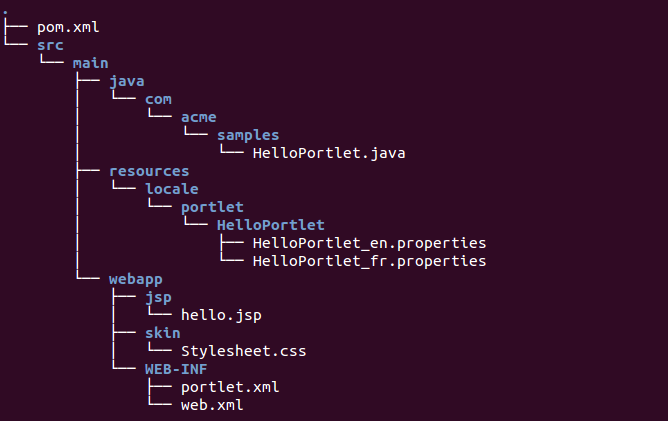Click the hello.jsp file entry

(221, 315)
